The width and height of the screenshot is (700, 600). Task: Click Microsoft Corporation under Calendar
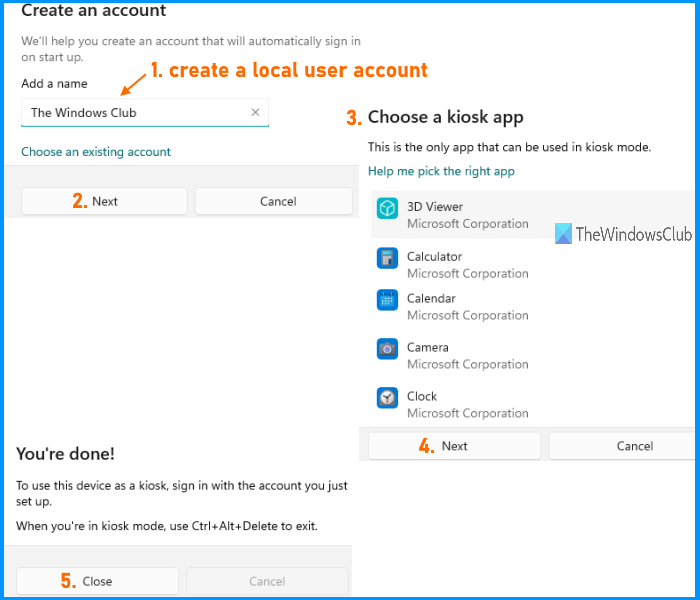[x=468, y=315]
